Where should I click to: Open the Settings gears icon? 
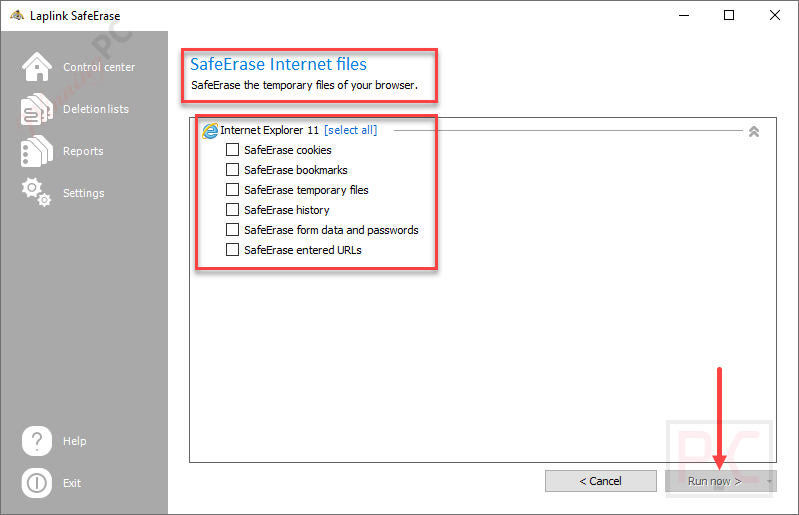tap(36, 192)
